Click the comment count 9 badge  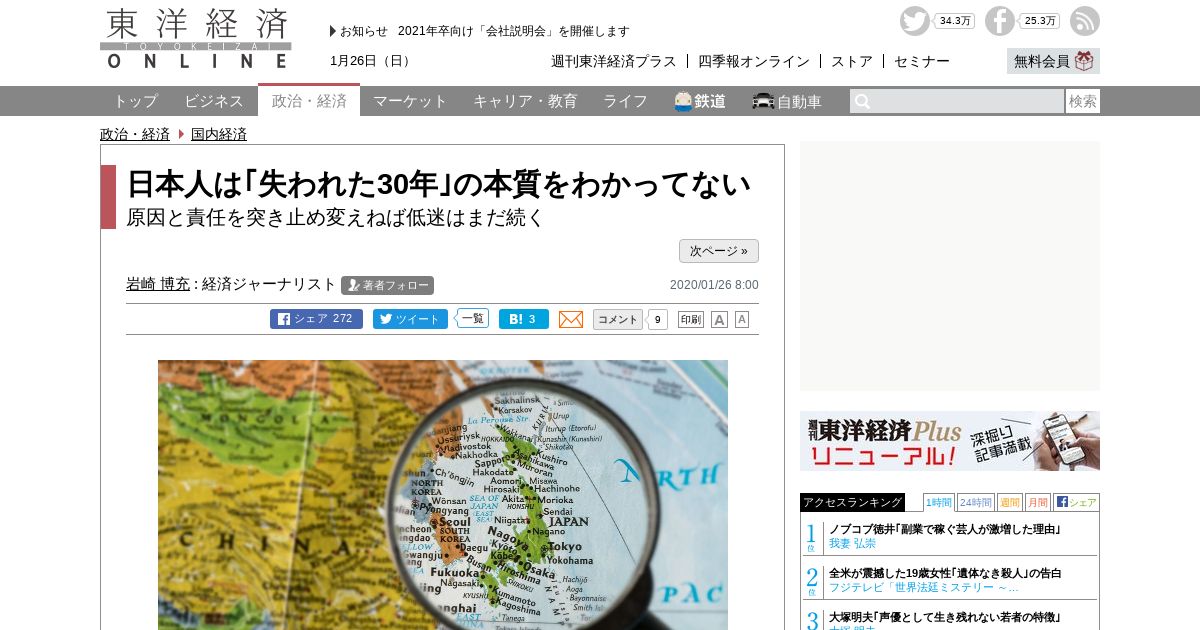tap(657, 320)
